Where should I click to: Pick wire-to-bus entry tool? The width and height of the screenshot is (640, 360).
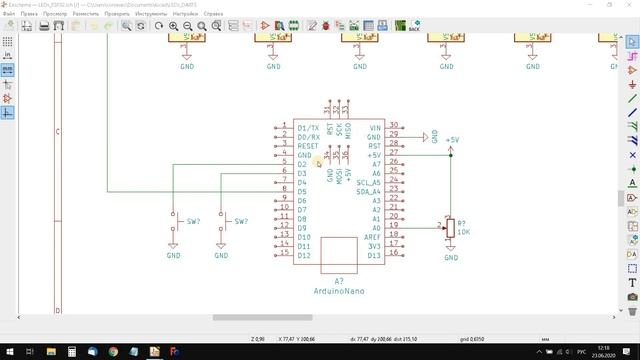pos(632,127)
